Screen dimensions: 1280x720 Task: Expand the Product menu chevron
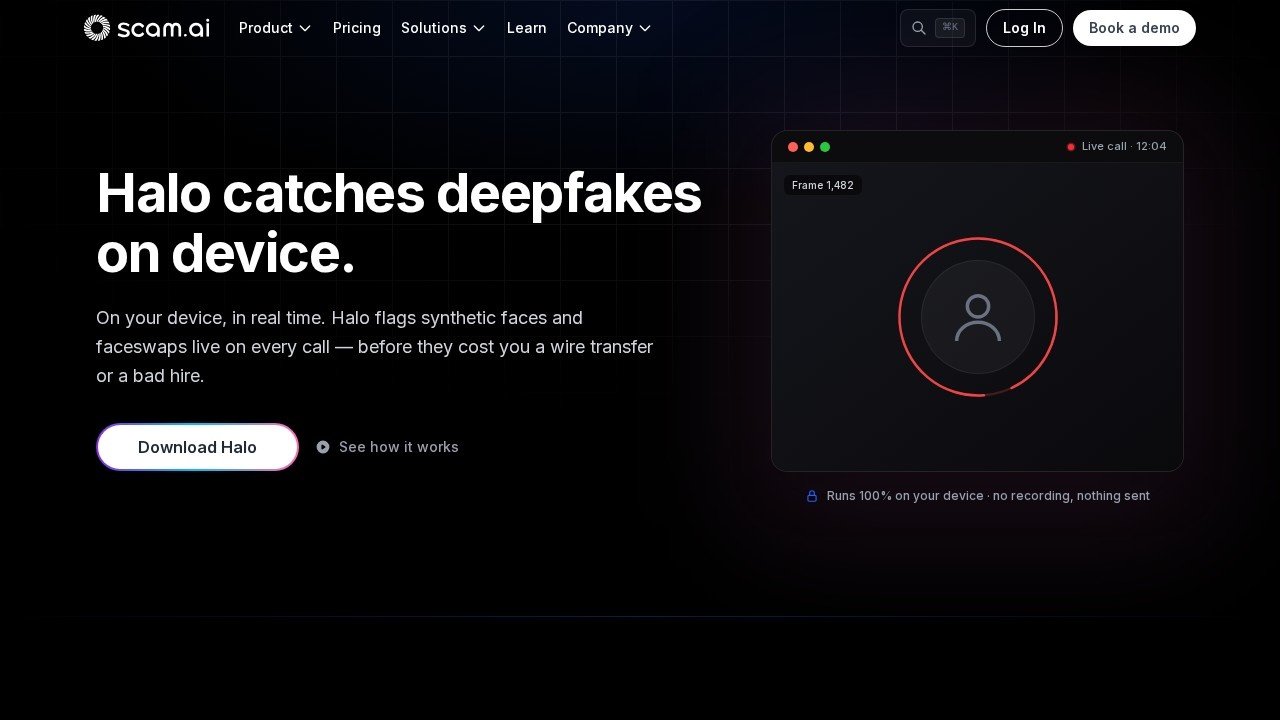pyautogui.click(x=305, y=28)
